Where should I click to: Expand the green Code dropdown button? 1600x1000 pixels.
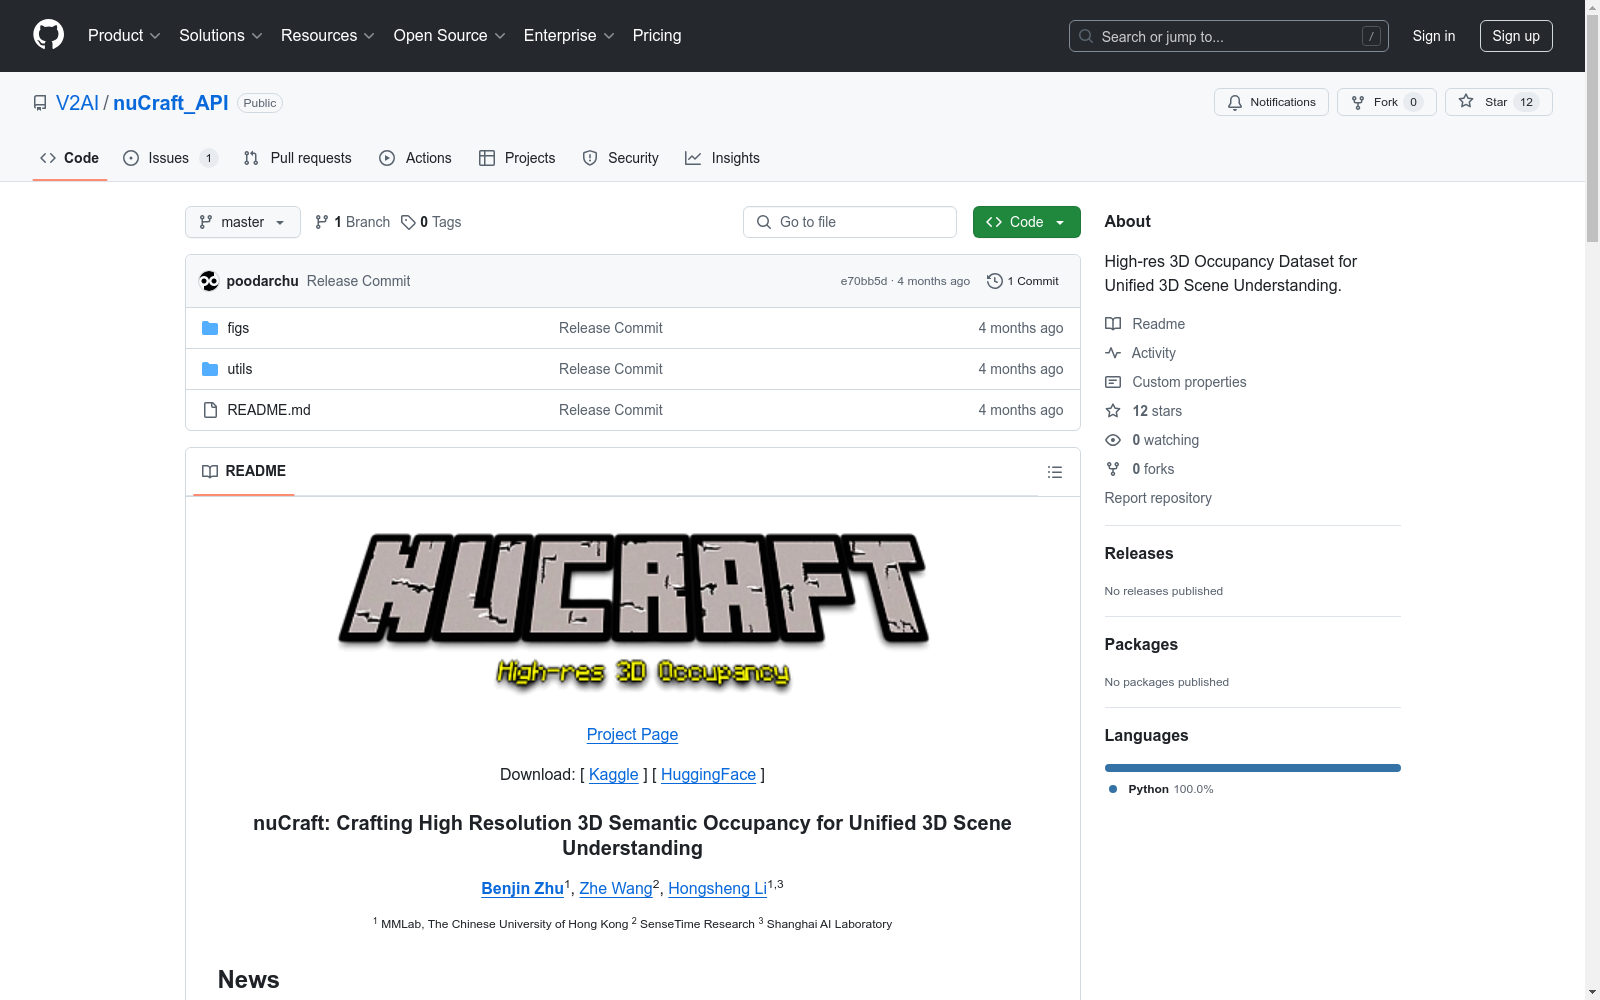coord(1026,222)
